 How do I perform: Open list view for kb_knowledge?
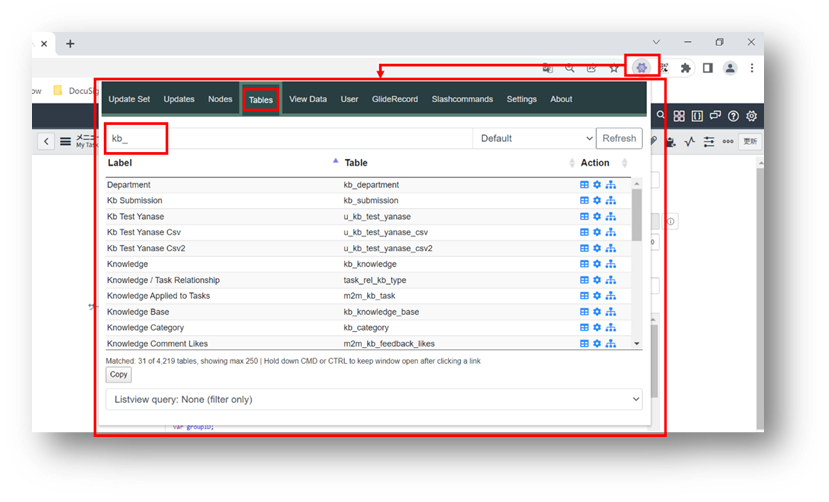[584, 264]
